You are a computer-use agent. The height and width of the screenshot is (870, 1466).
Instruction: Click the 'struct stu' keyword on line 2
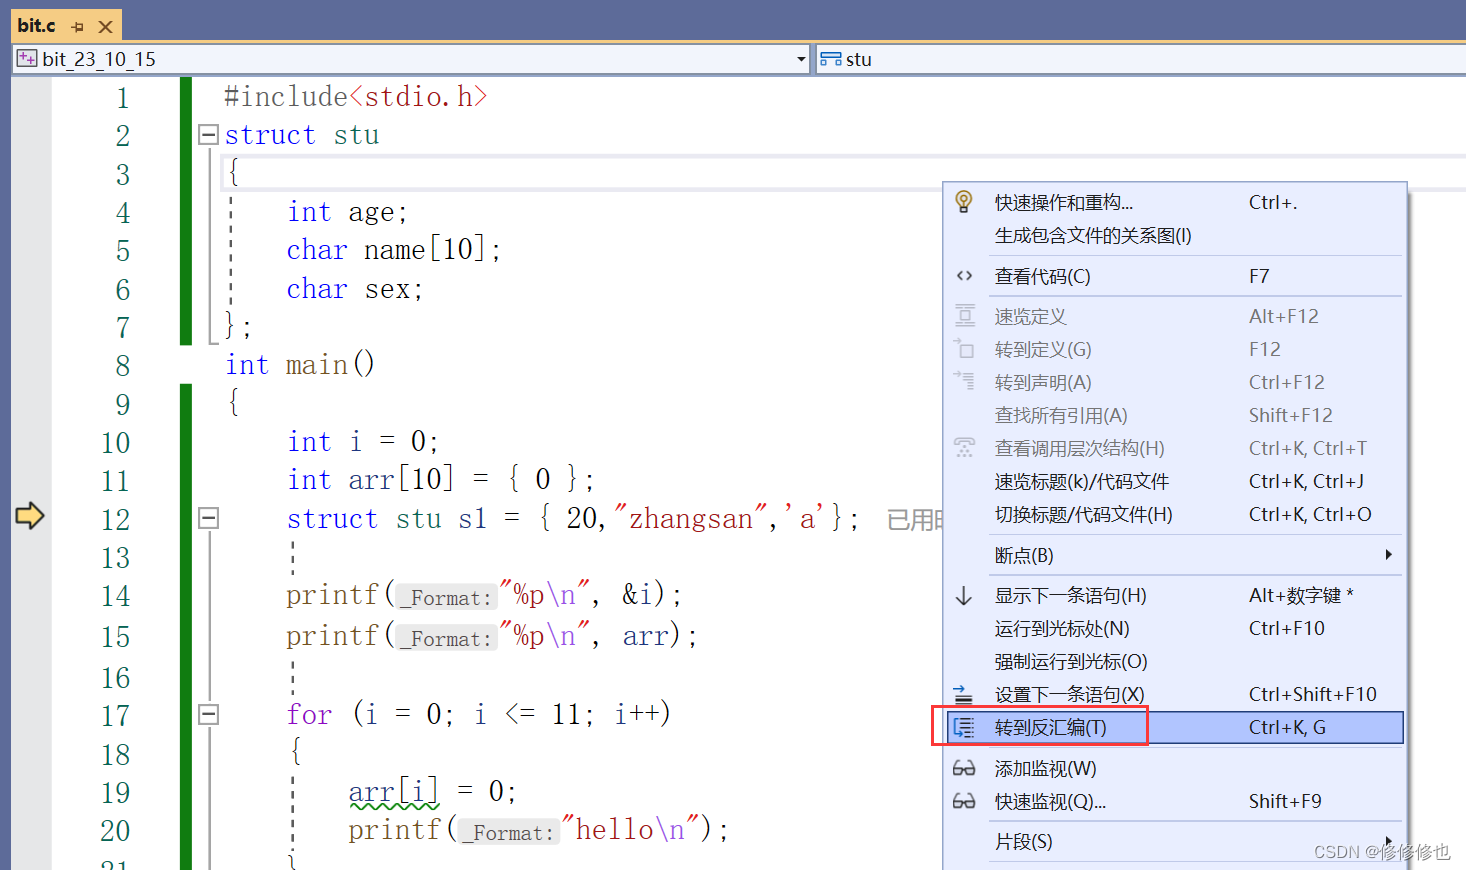click(302, 135)
